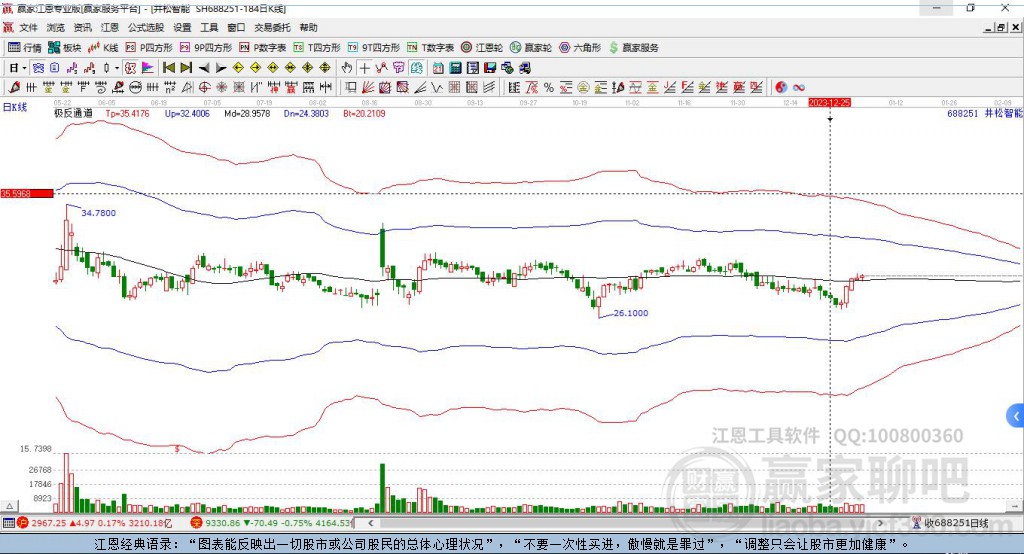
Task: Click the Bt=20.2109 indicator value
Action: coord(364,113)
